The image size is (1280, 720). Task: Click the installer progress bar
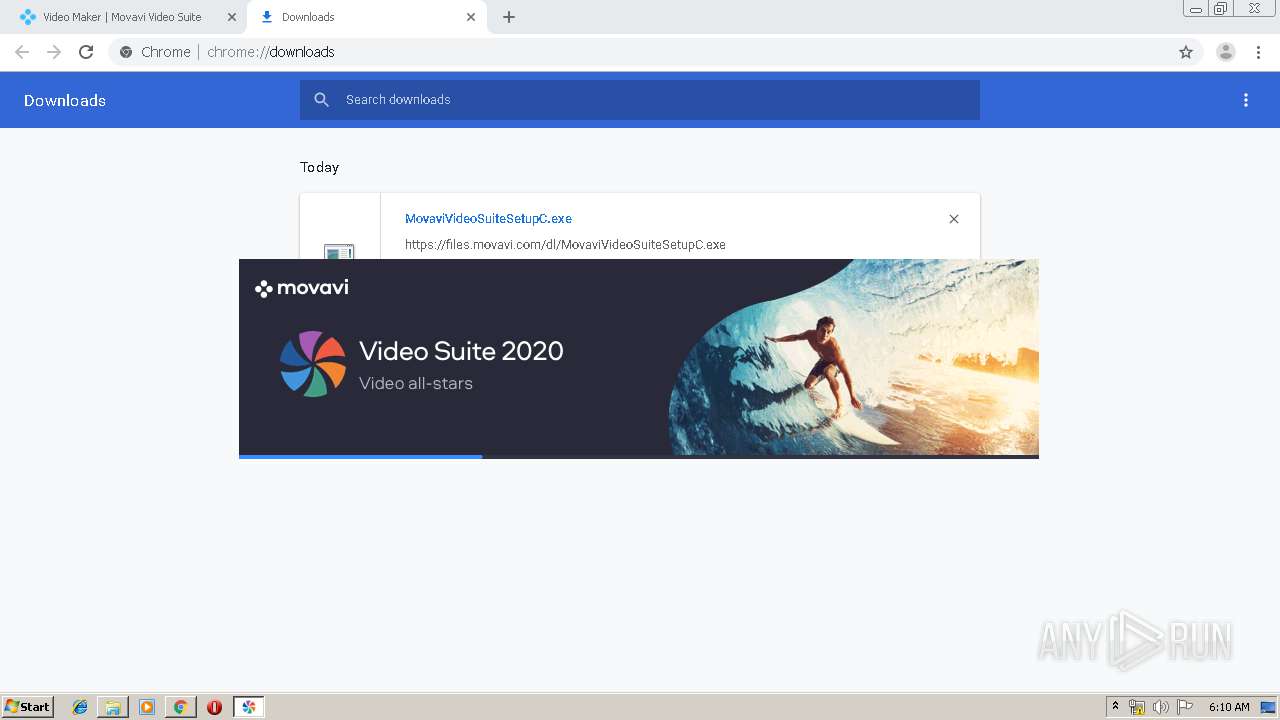tap(639, 457)
